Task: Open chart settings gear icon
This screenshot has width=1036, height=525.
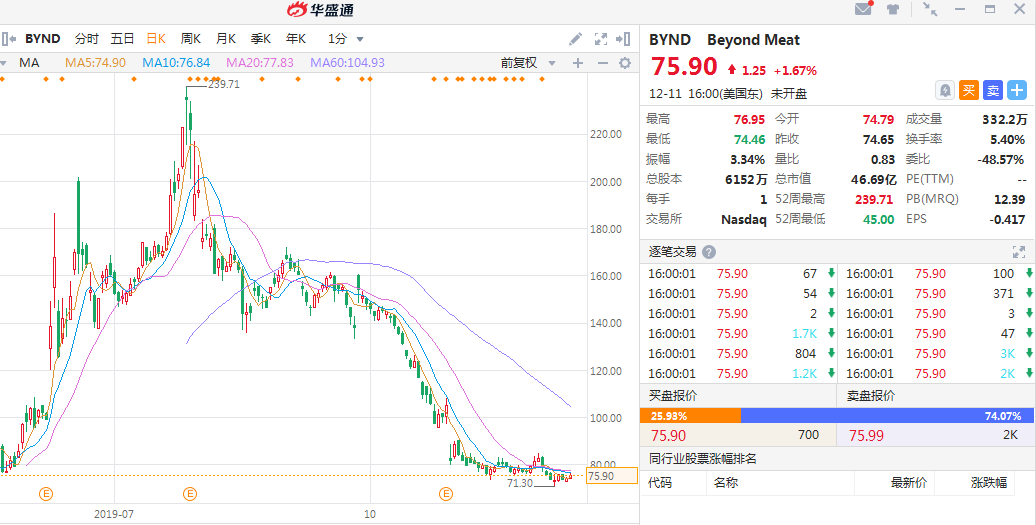Action: pos(624,63)
